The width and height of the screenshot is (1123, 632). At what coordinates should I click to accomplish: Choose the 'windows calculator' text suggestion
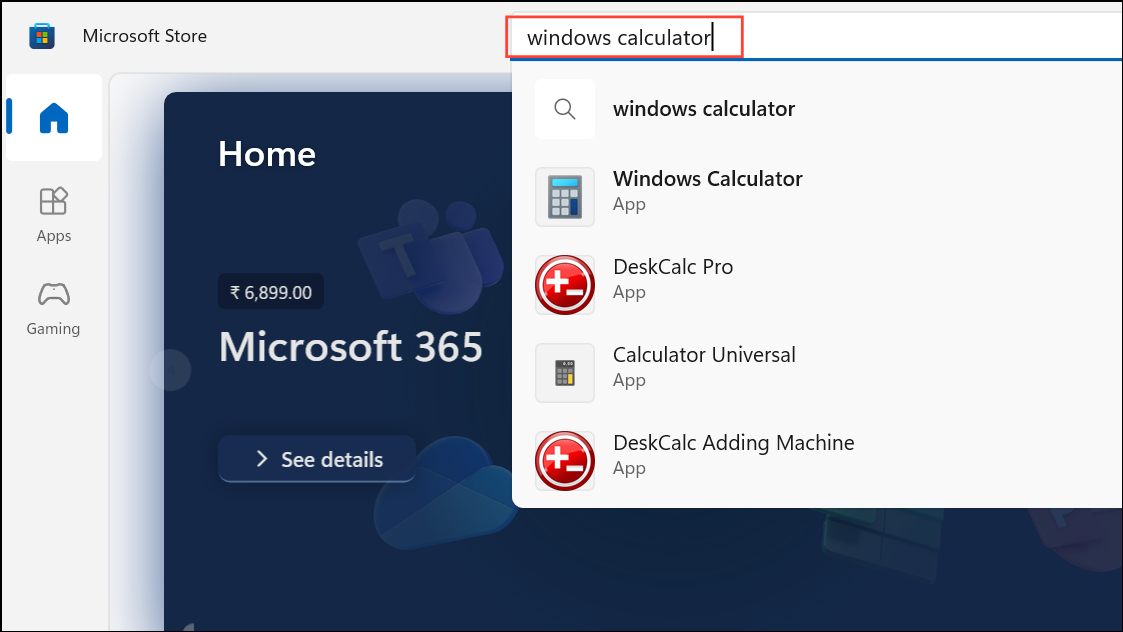[703, 109]
